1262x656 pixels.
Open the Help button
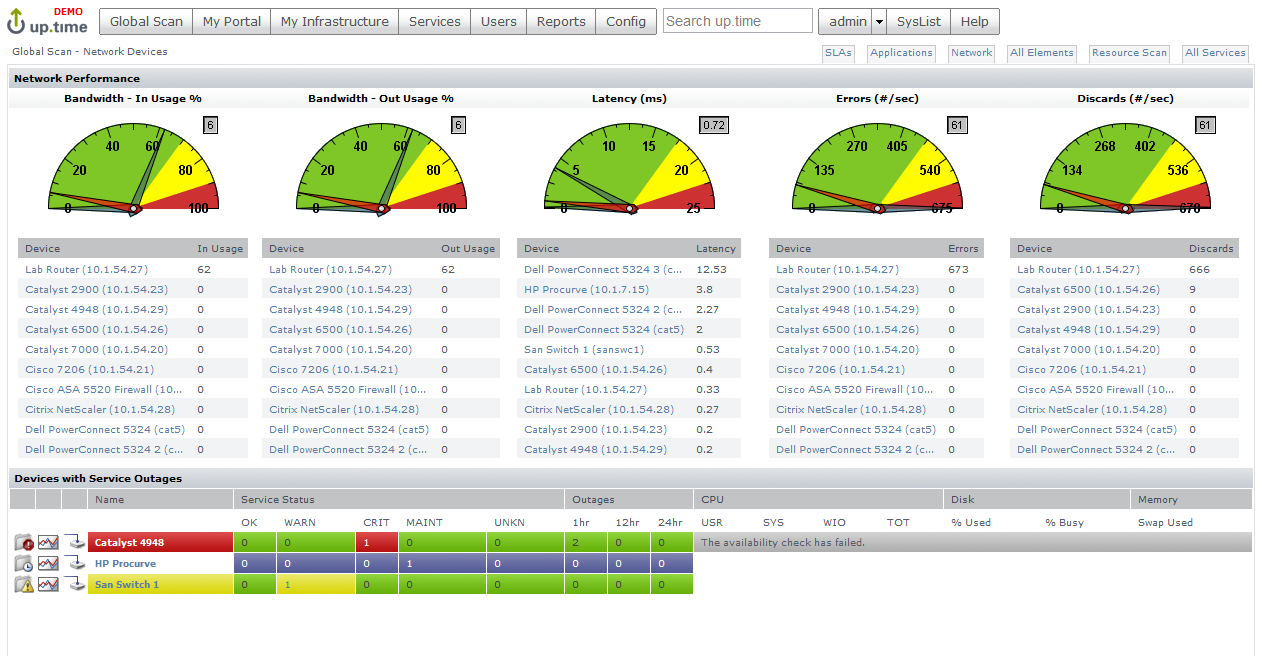[974, 21]
